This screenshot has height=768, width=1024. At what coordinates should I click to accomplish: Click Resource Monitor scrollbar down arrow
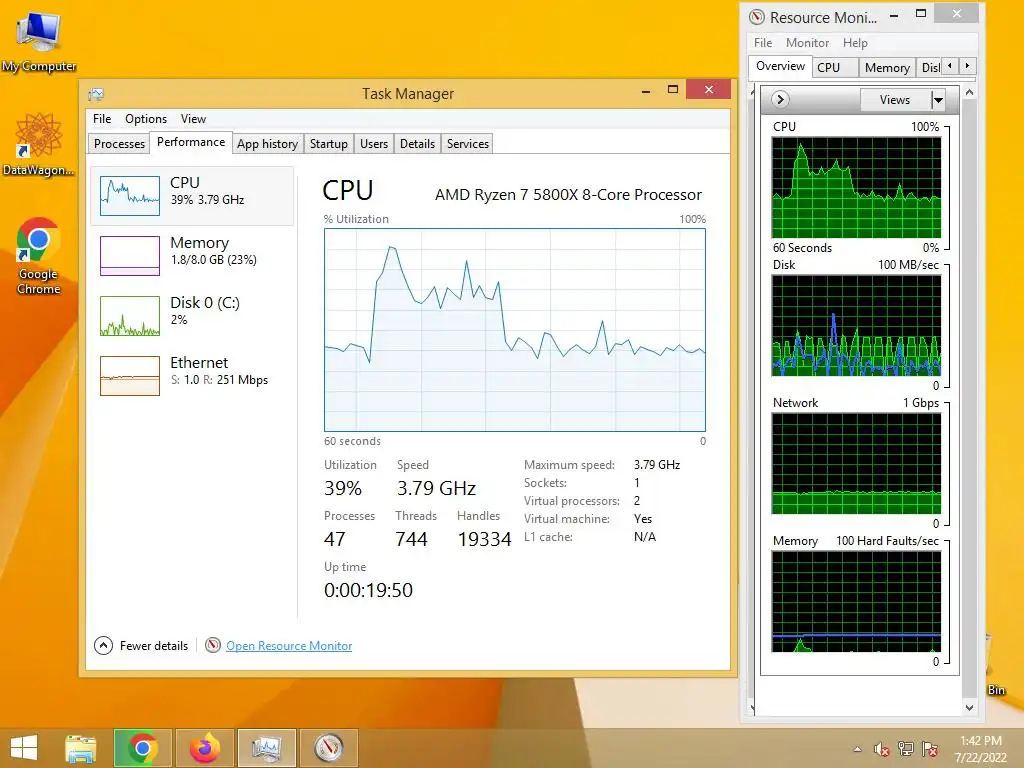969,707
